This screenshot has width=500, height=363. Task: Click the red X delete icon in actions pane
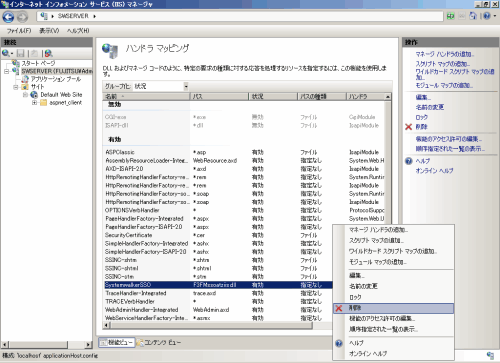pos(408,127)
